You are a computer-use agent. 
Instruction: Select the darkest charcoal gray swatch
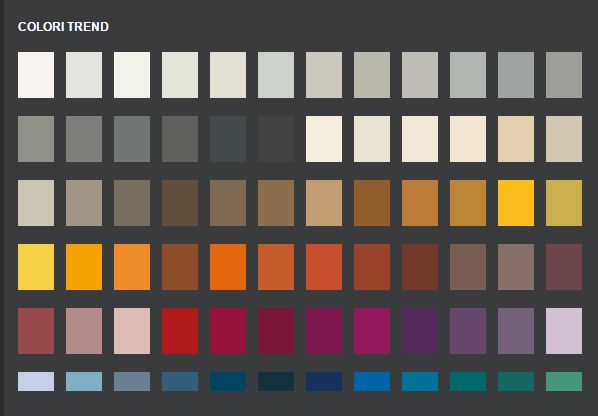point(276,139)
